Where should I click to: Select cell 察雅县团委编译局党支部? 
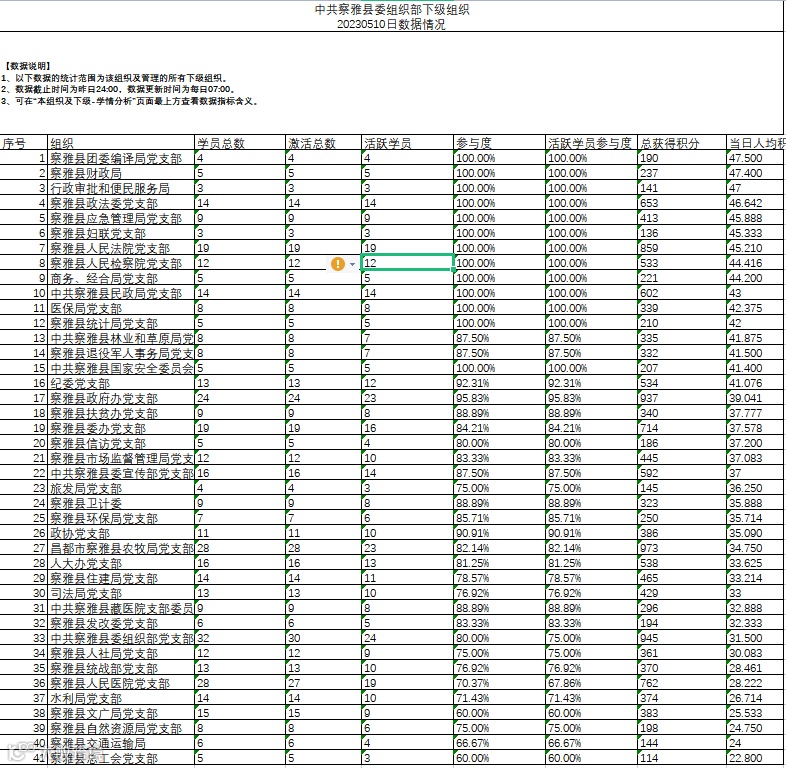(121, 158)
